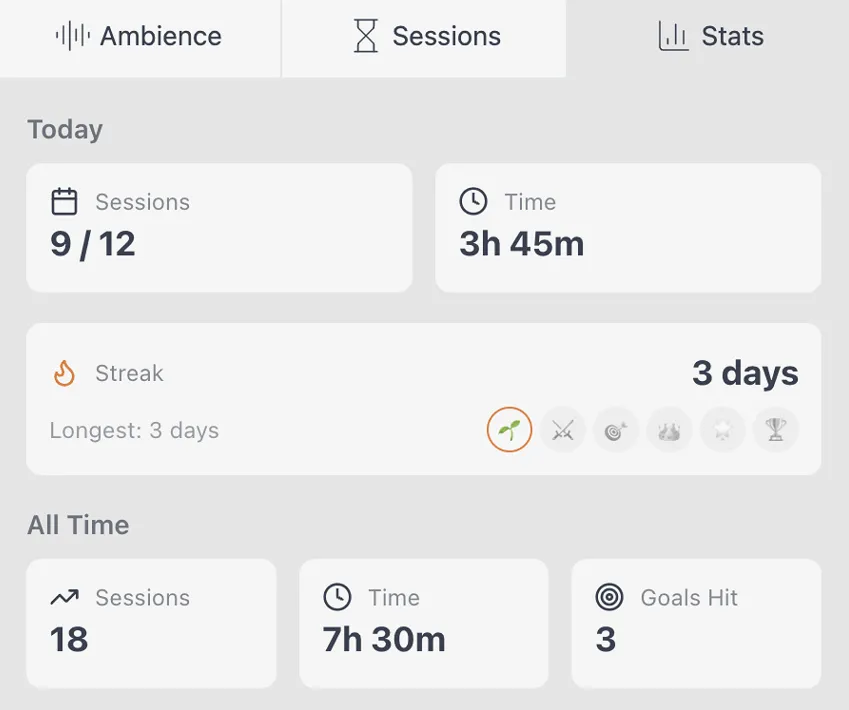The image size is (849, 710).
Task: Click the seedling streak badge
Action: click(509, 429)
